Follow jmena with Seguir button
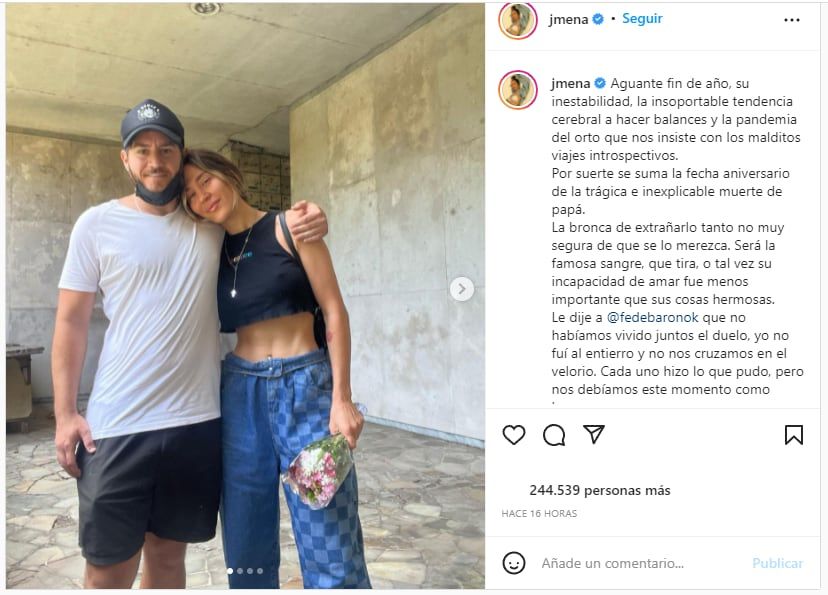This screenshot has height=595, width=828. tap(642, 19)
